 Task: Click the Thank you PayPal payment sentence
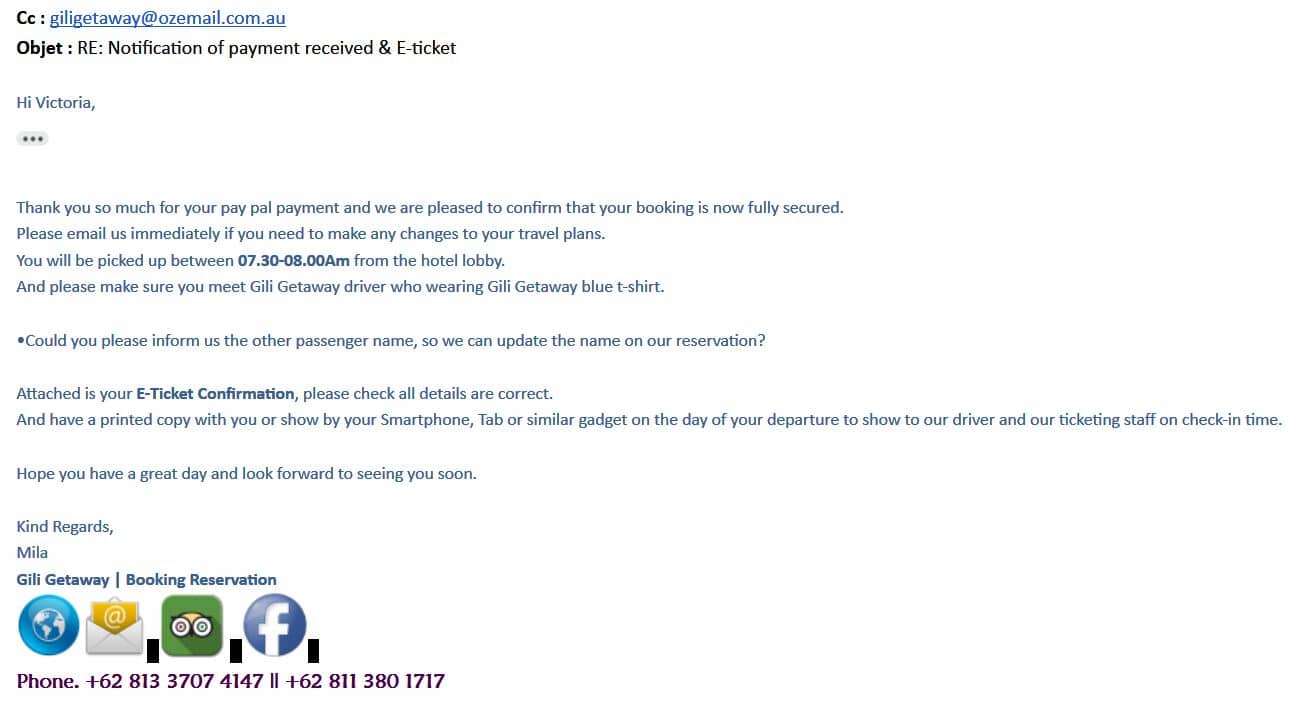click(430, 208)
